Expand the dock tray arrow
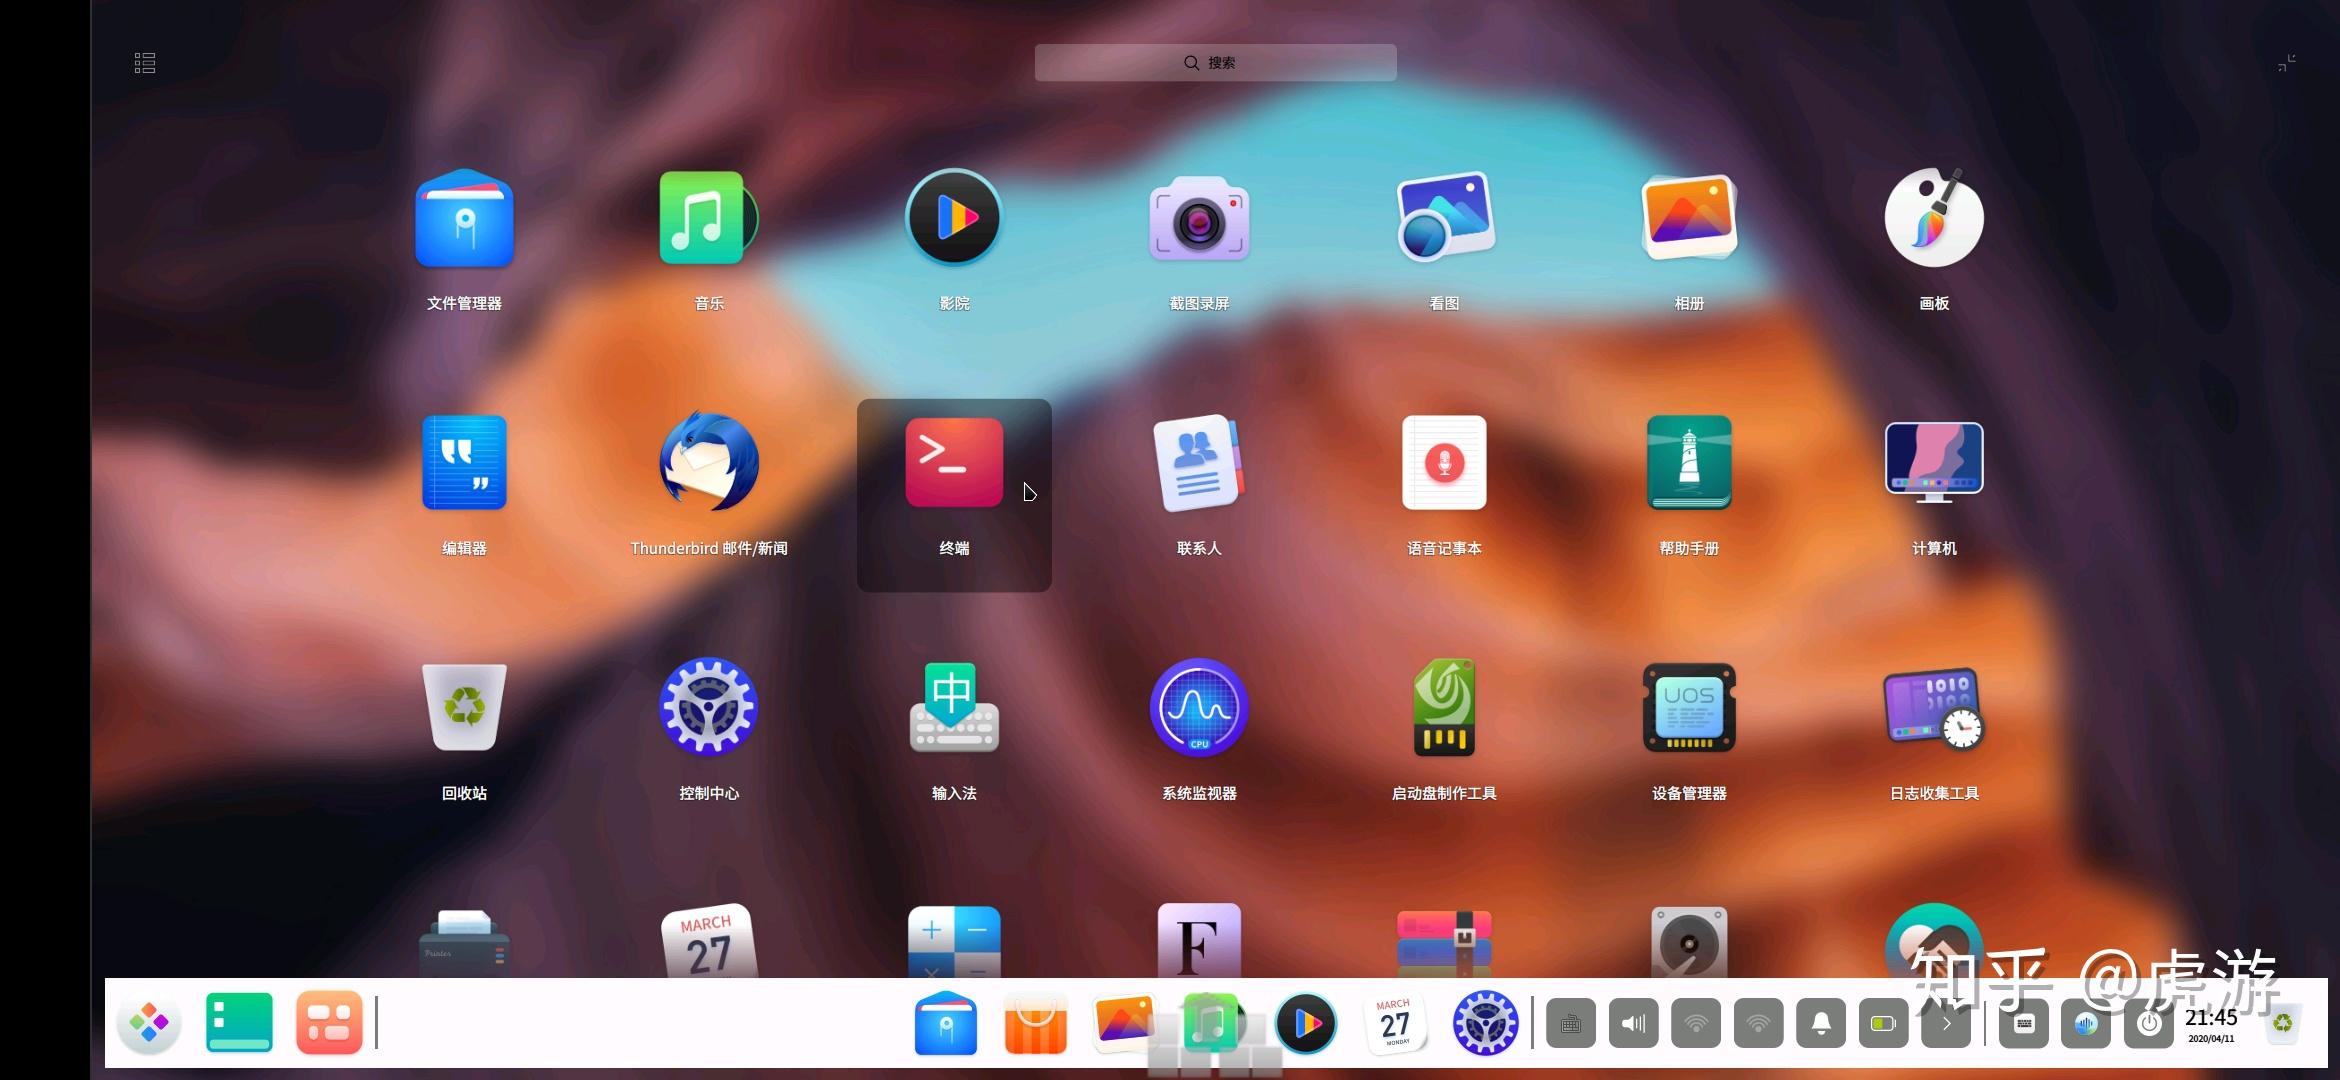This screenshot has height=1080, width=2340. pos(1946,1023)
